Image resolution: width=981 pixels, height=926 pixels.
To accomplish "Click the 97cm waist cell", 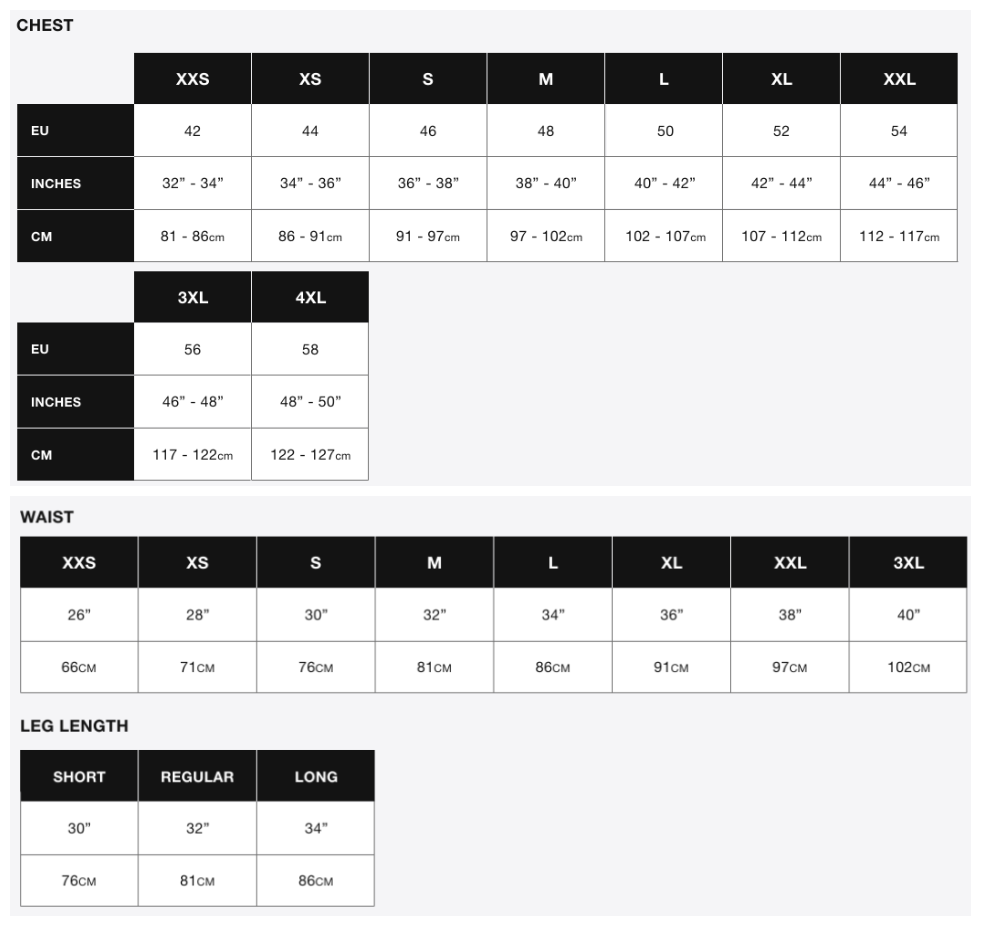I will (789, 667).
